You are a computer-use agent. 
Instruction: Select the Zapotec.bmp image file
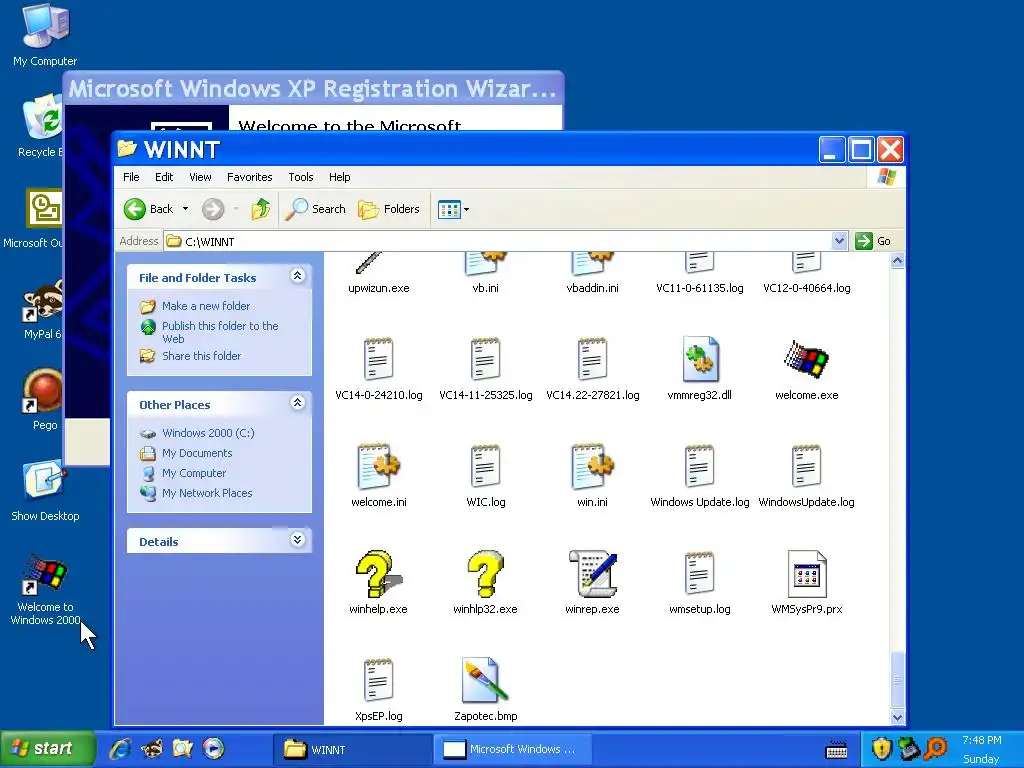pos(485,680)
